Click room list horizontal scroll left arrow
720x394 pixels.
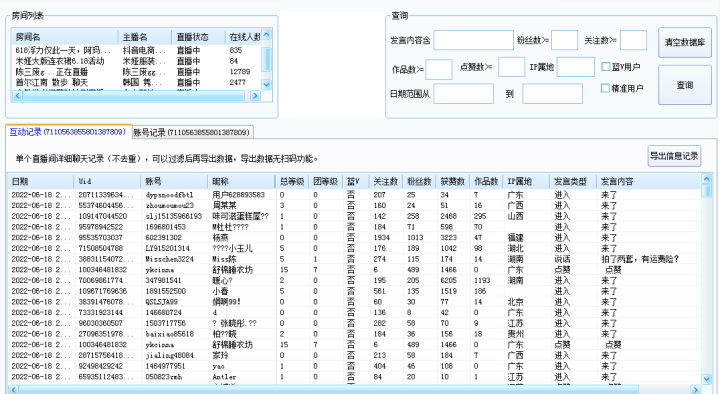(17, 96)
